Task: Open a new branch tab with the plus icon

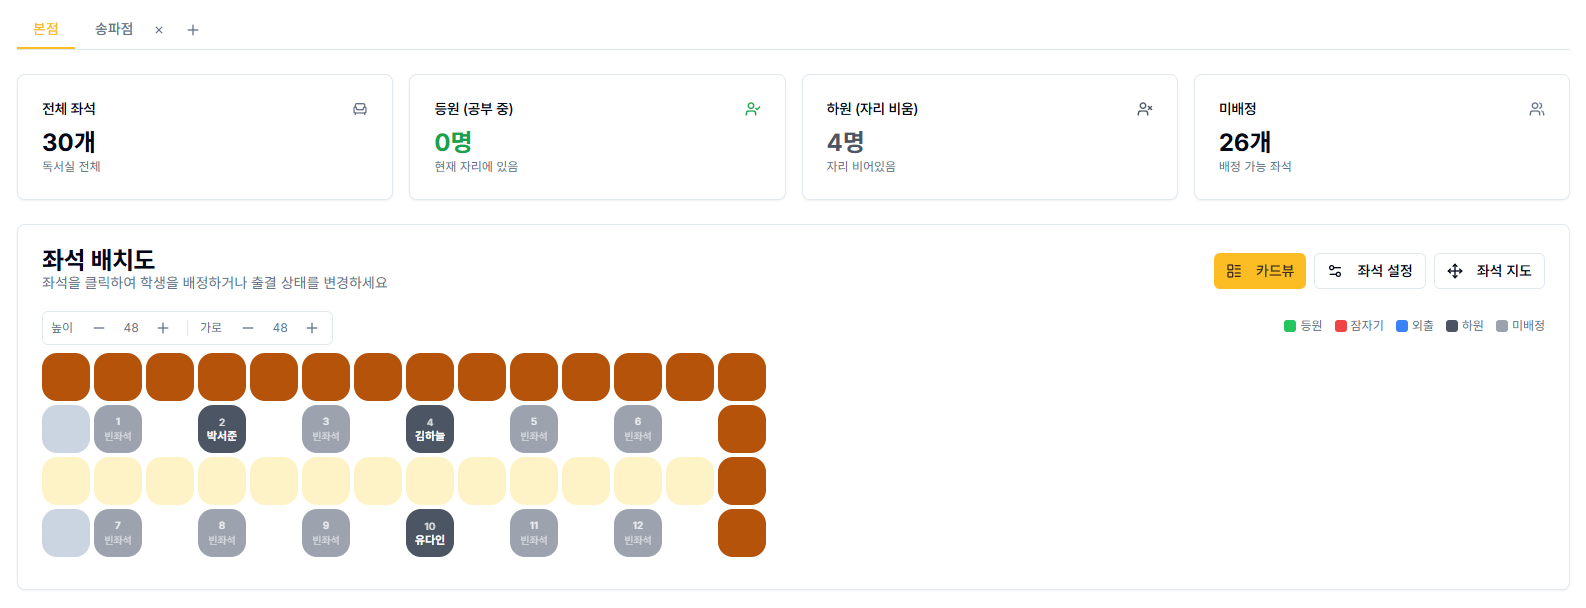Action: [x=192, y=29]
